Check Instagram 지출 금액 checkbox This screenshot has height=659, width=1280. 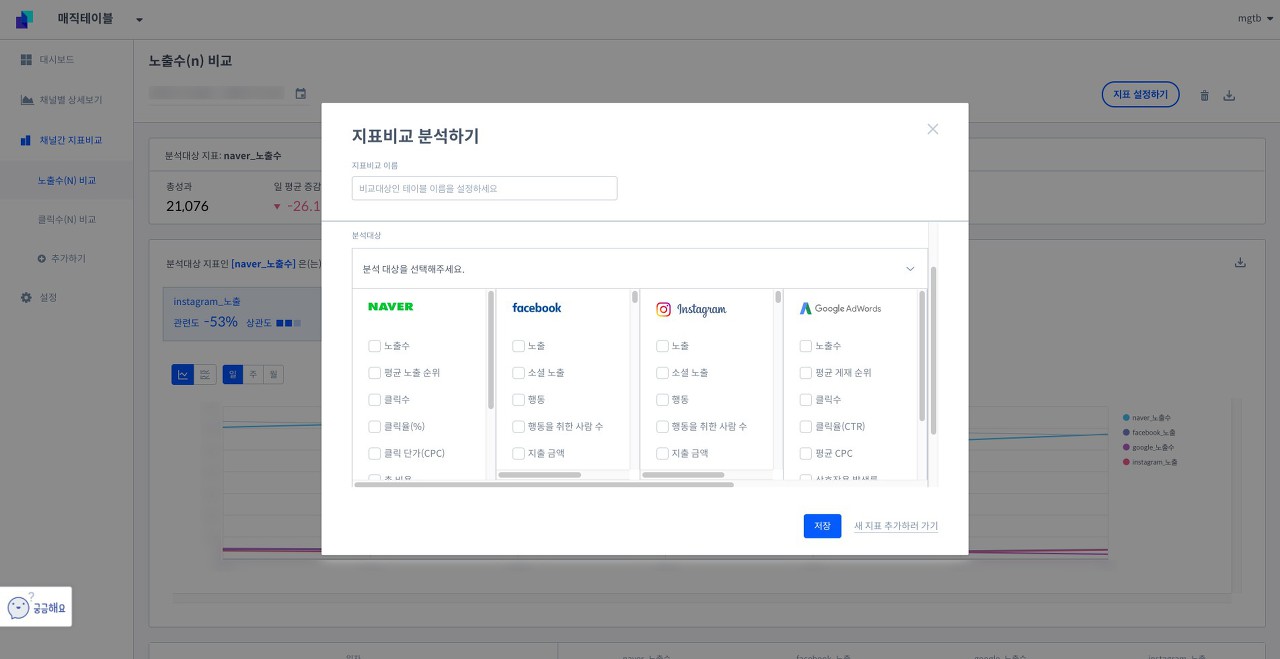coord(662,454)
